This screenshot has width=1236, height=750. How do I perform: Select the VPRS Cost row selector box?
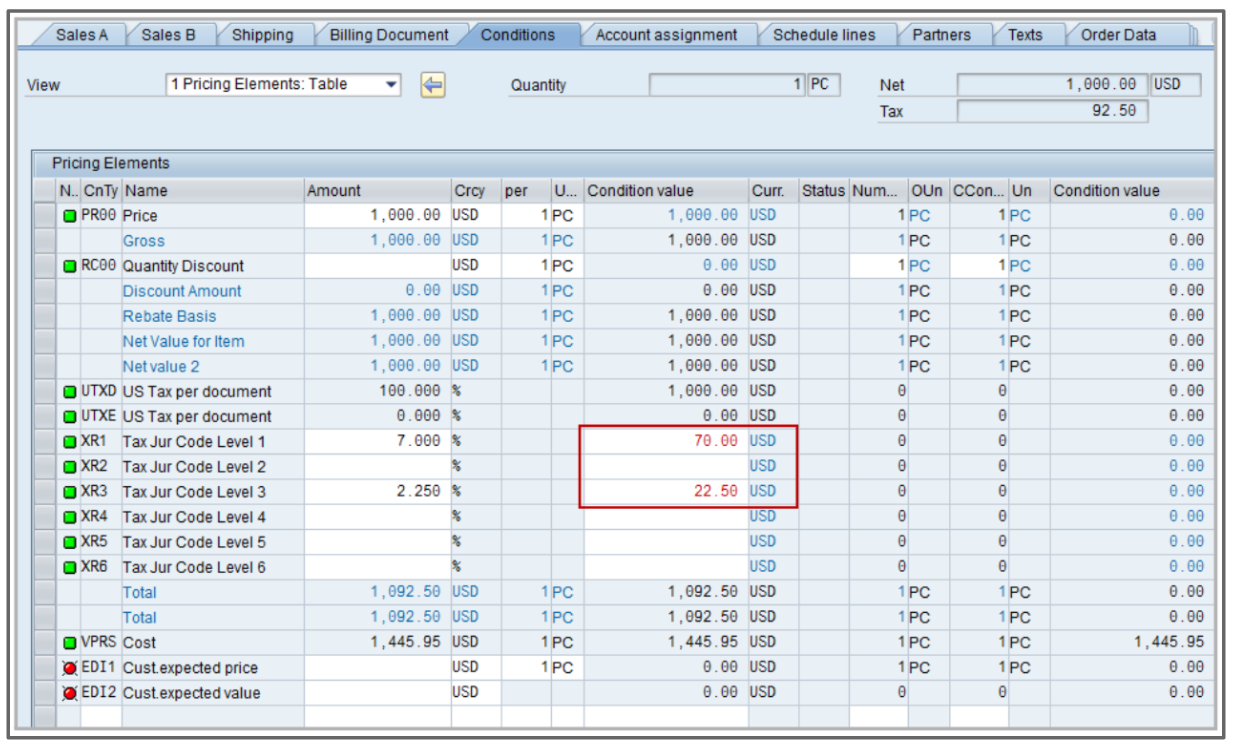click(x=44, y=643)
